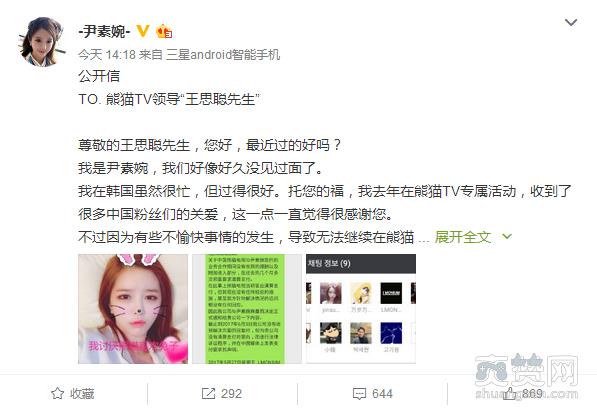Open the bunny-ears selfie thumbnail

133,309
